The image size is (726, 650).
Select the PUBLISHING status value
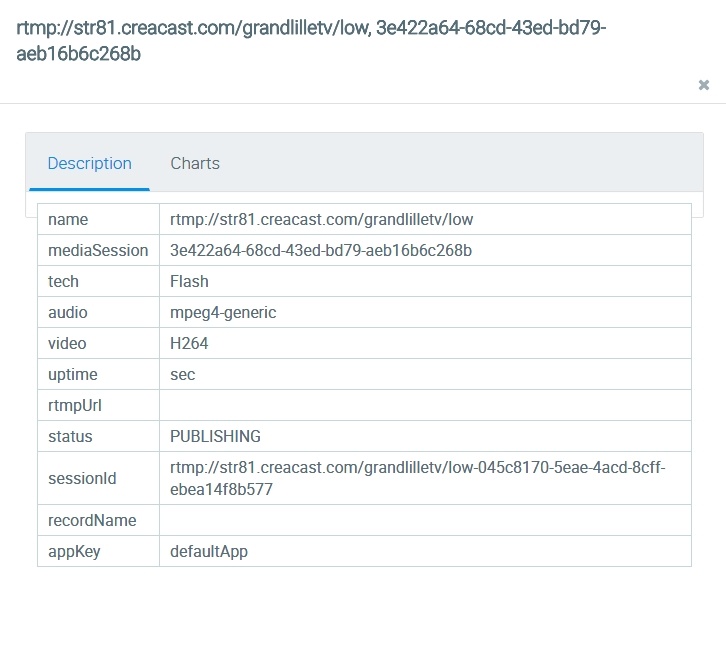coord(215,436)
